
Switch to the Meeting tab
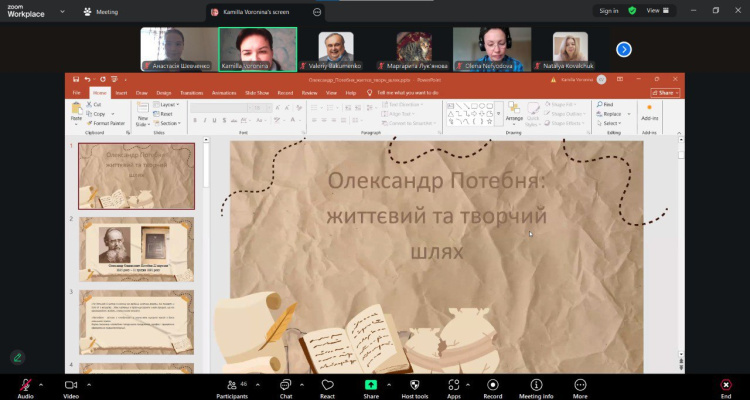coord(101,12)
